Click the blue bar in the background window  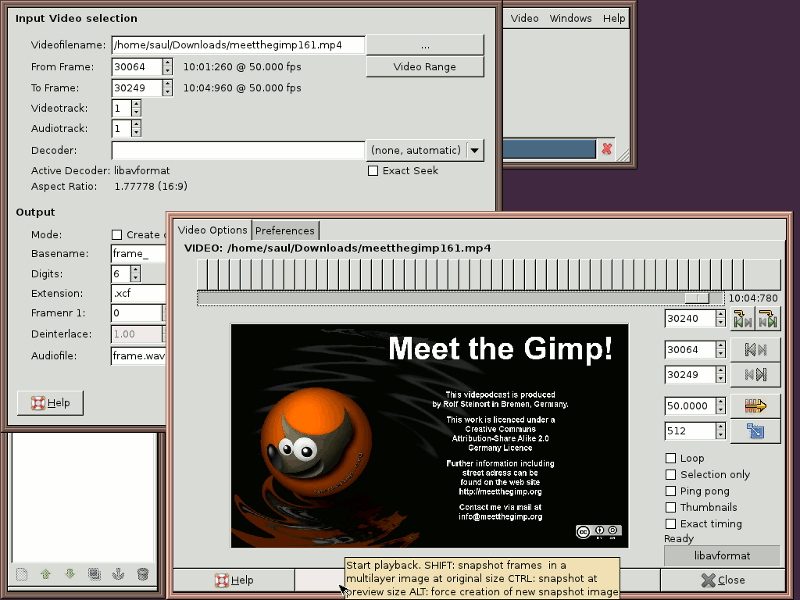click(549, 149)
